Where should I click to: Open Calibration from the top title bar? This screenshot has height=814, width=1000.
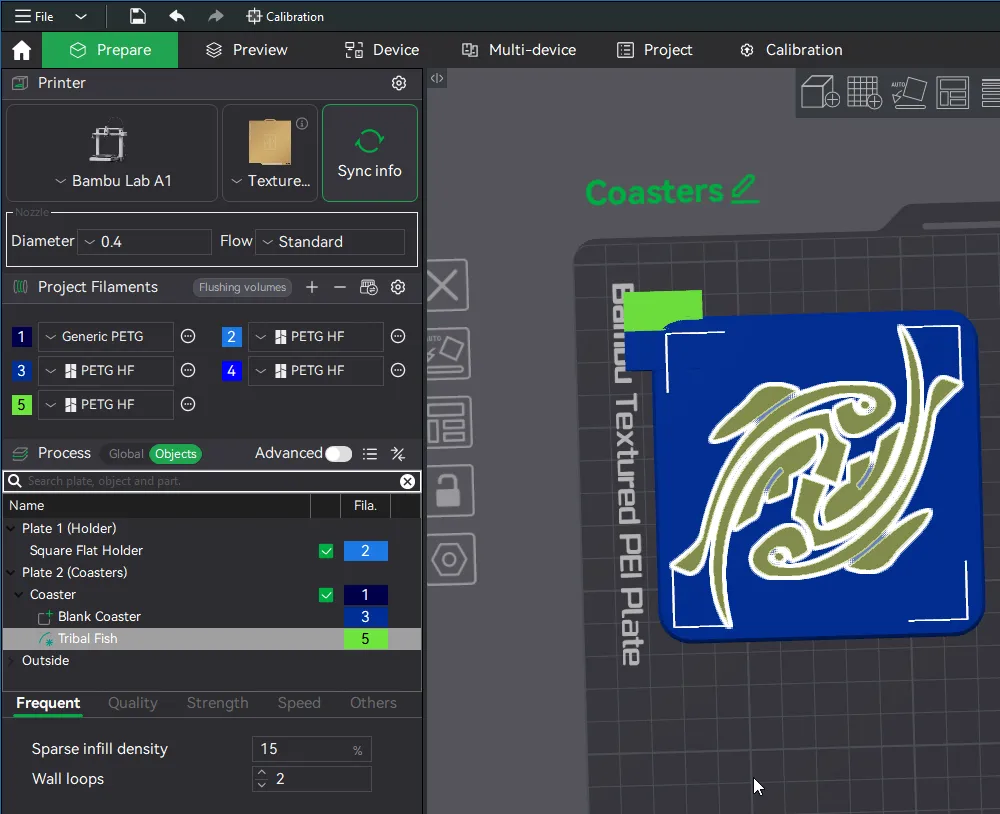click(285, 17)
